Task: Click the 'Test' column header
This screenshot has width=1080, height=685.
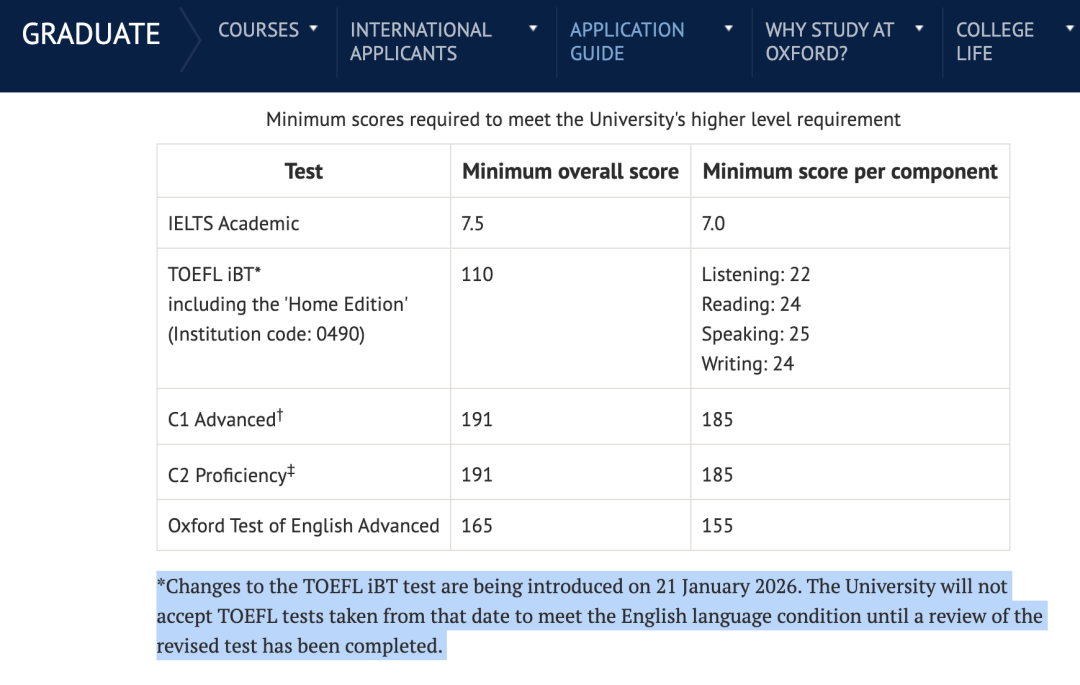Action: coord(303,171)
